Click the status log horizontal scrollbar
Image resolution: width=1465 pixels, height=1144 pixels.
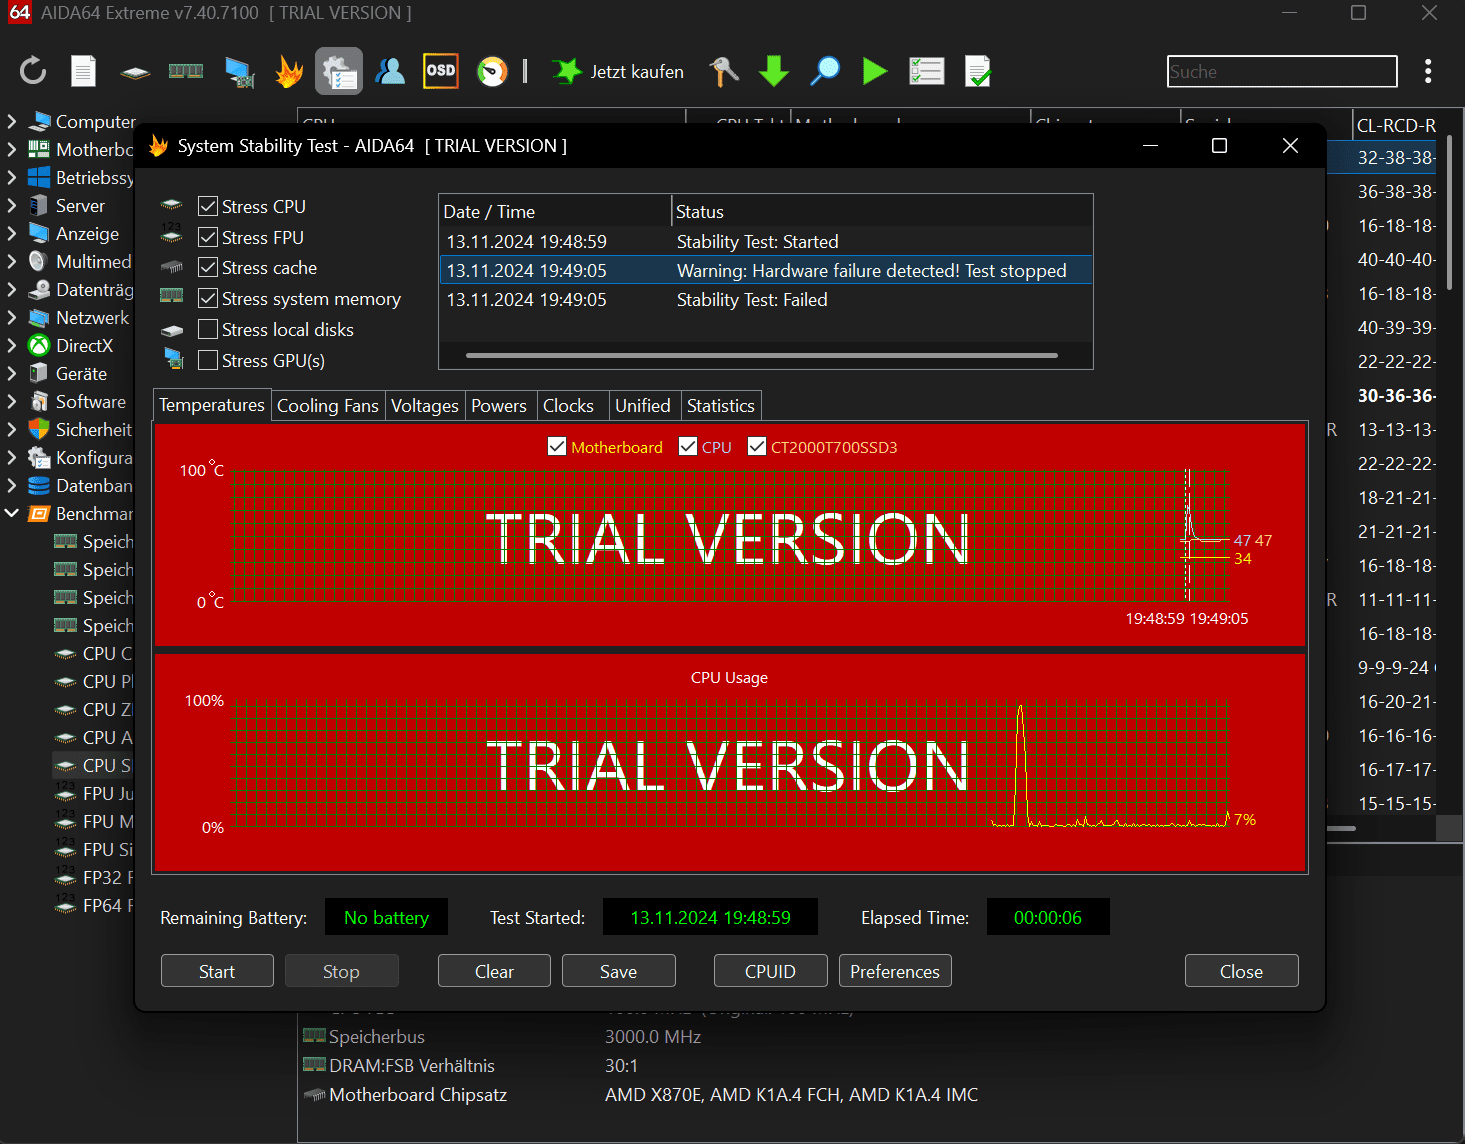tap(762, 355)
